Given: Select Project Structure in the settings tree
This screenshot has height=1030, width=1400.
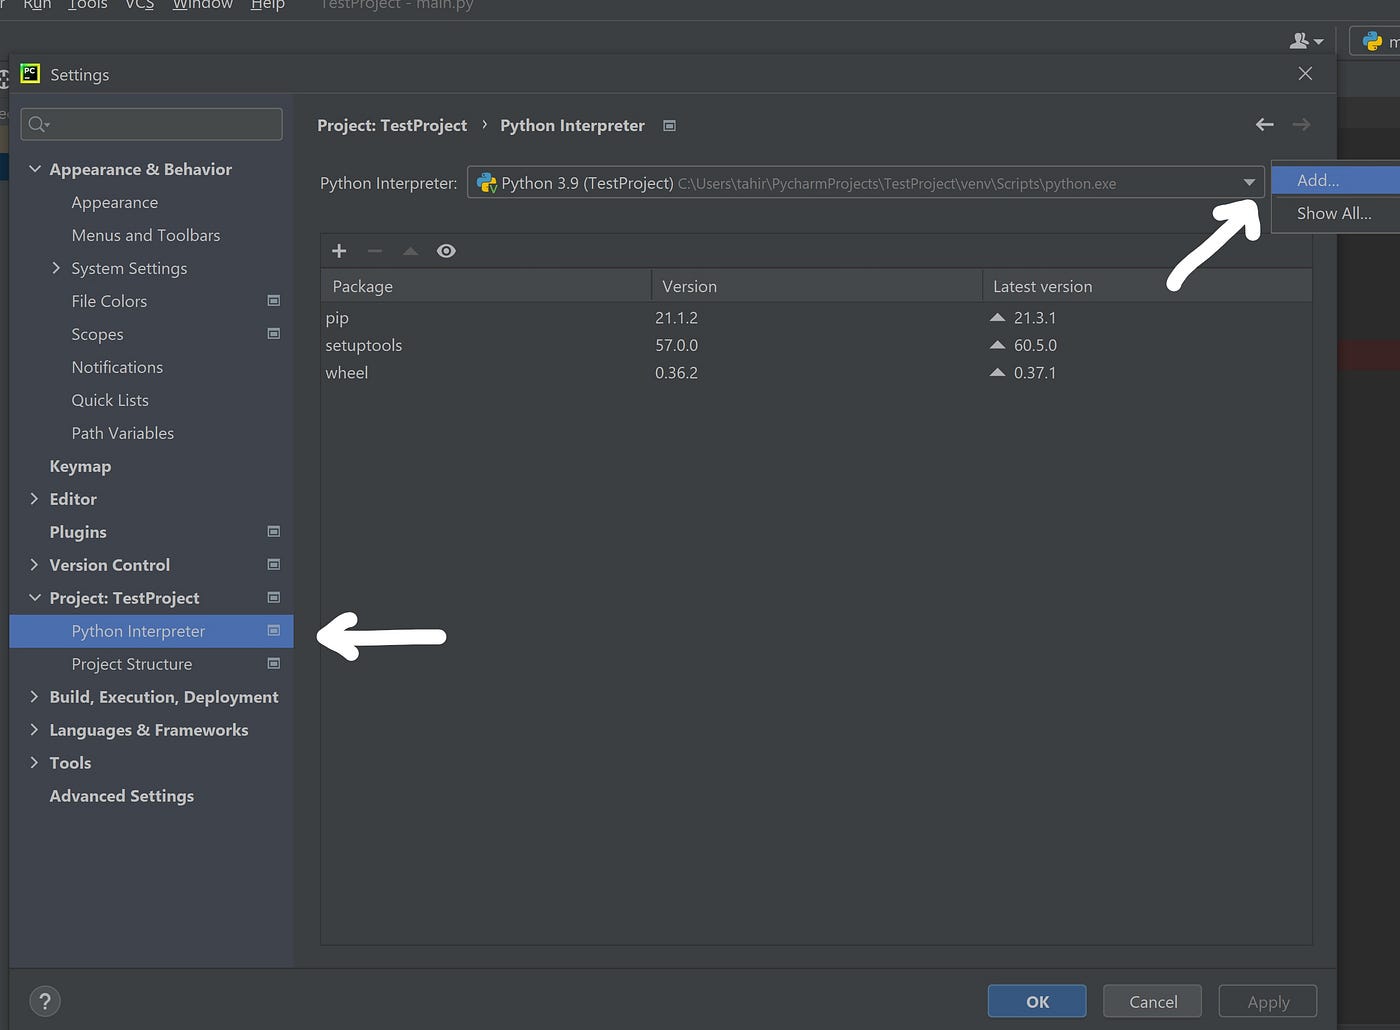Looking at the screenshot, I should [131, 664].
